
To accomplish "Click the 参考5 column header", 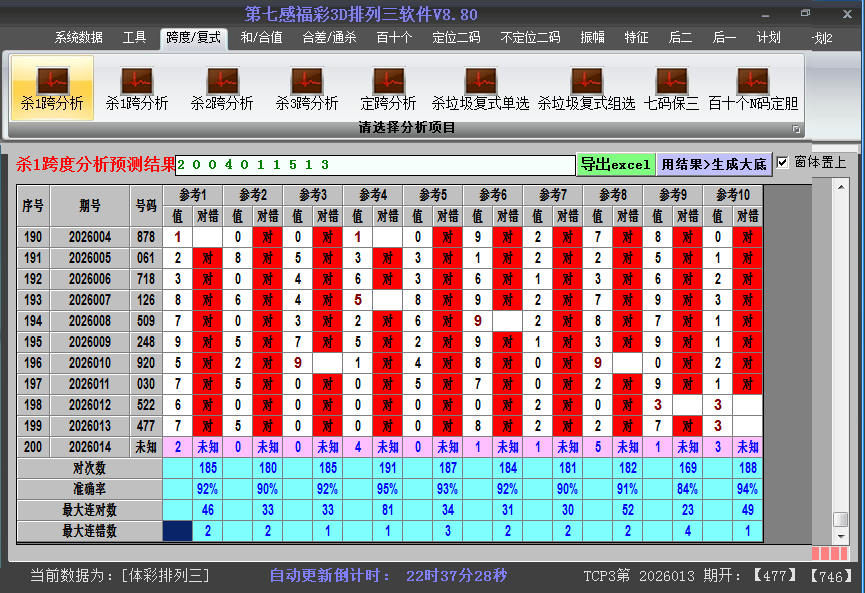I will [433, 194].
